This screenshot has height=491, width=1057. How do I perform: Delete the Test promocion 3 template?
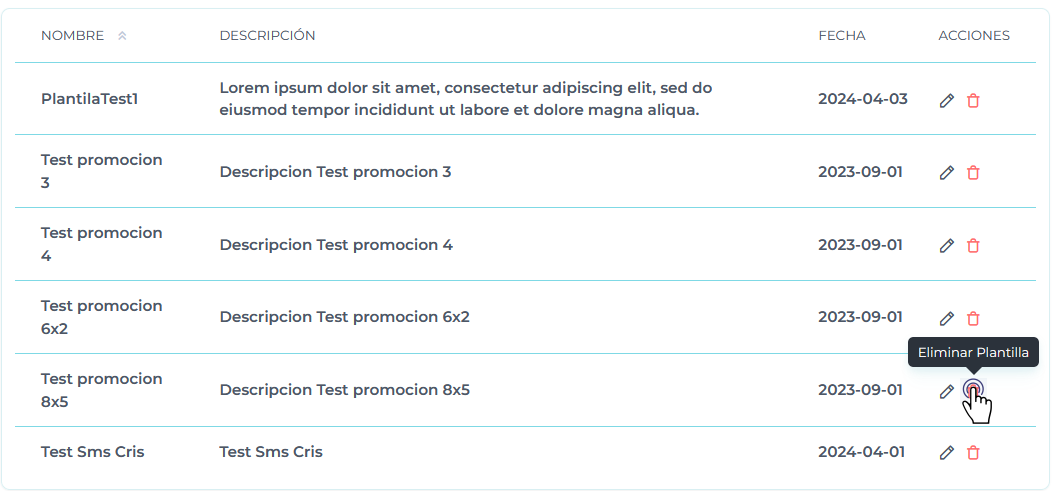click(x=973, y=173)
